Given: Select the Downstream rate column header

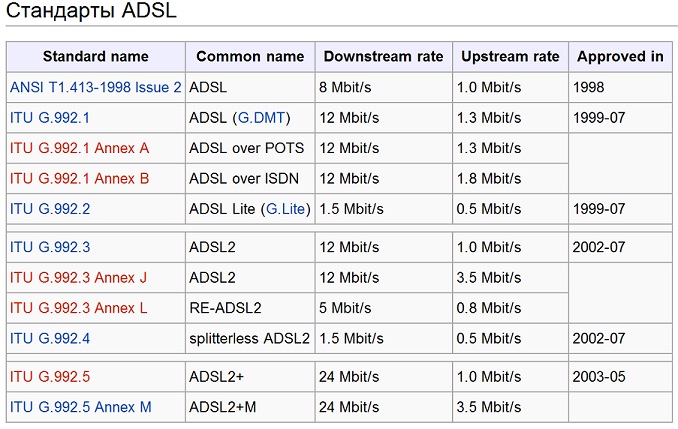Looking at the screenshot, I should pyautogui.click(x=383, y=56).
